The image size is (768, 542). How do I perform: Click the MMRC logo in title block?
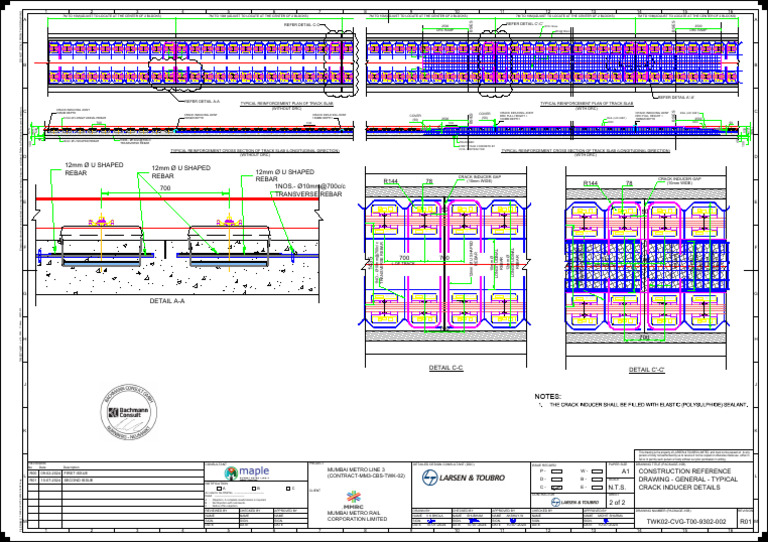coord(353,499)
